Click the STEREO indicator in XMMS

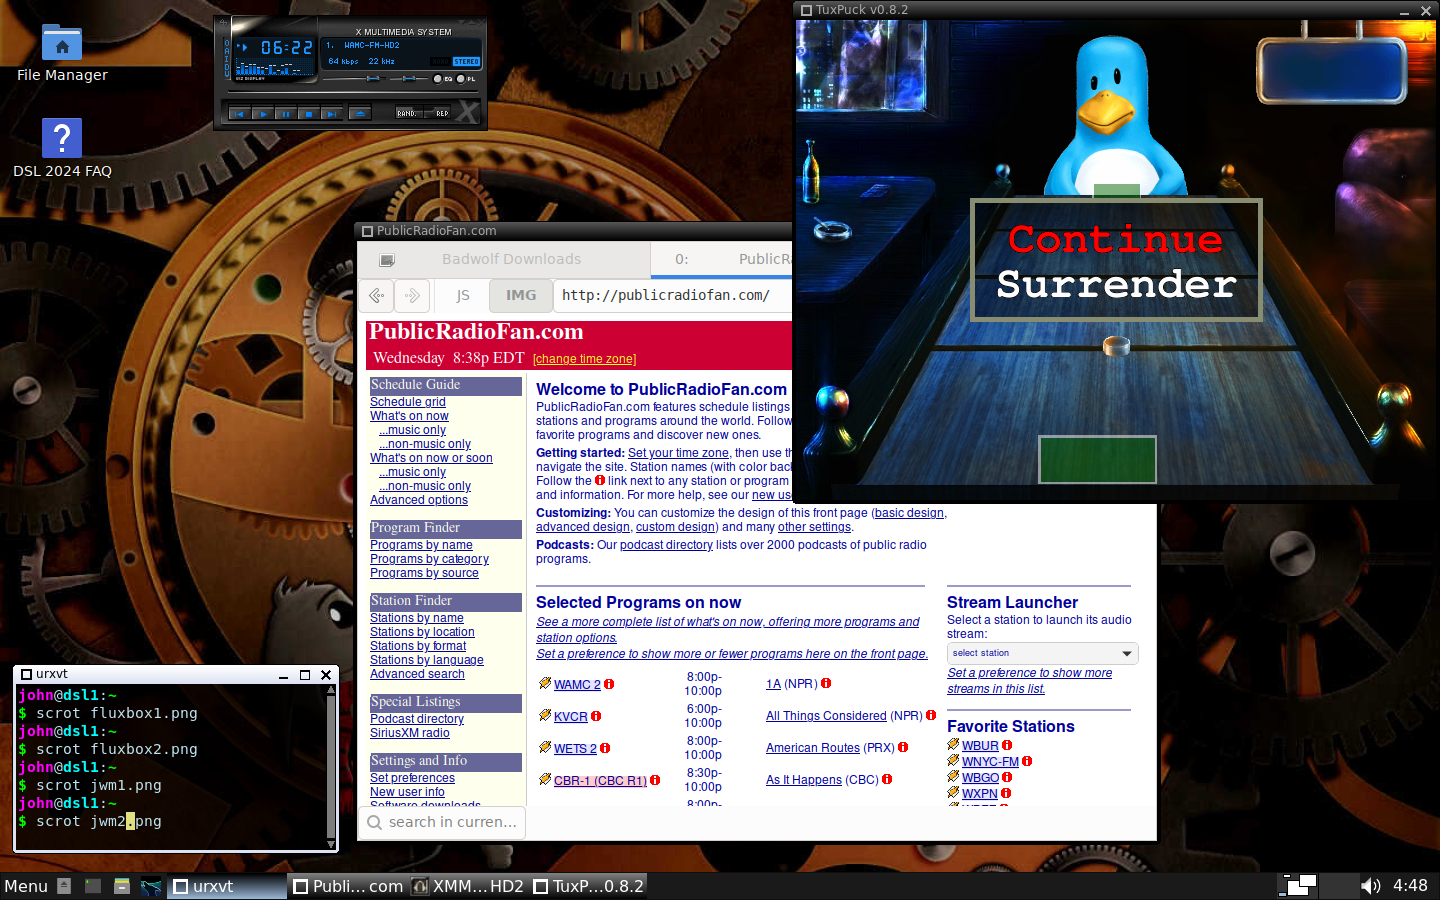[466, 62]
